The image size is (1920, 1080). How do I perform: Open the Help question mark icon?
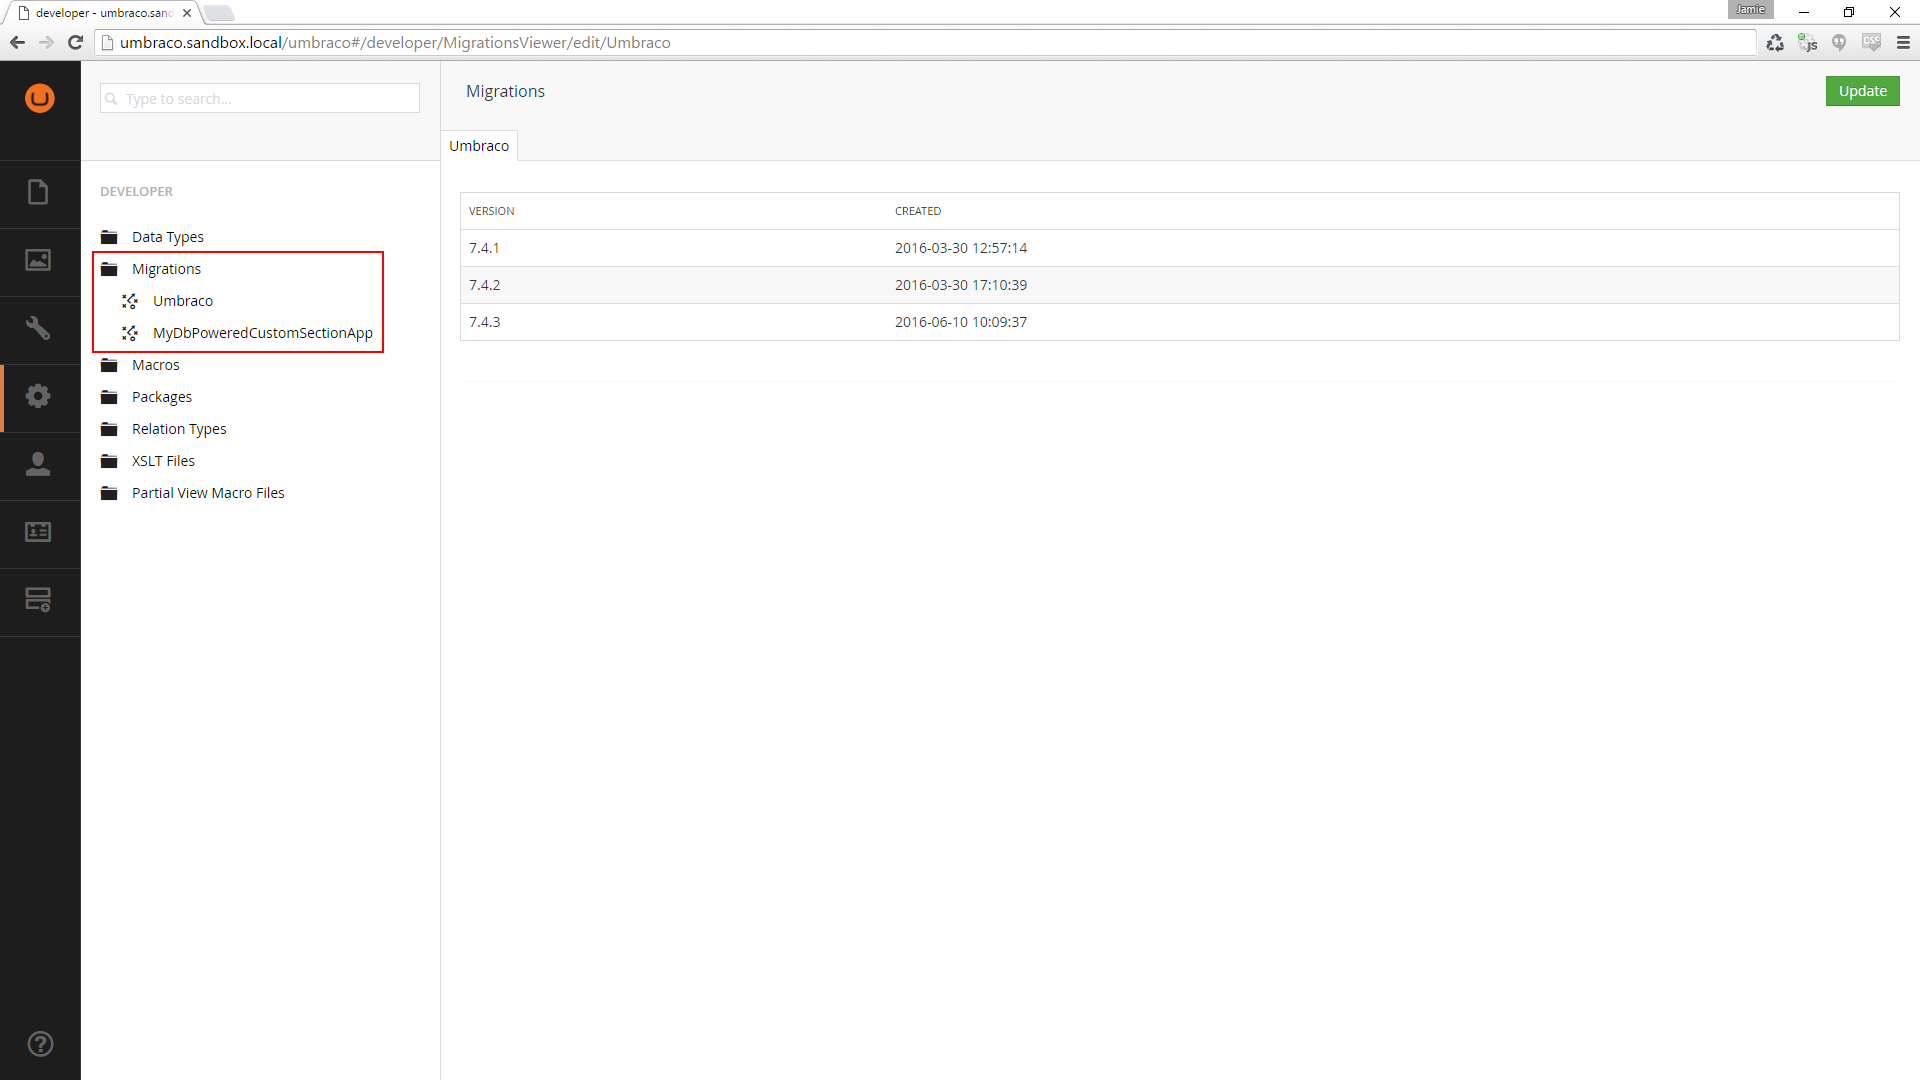click(40, 1044)
